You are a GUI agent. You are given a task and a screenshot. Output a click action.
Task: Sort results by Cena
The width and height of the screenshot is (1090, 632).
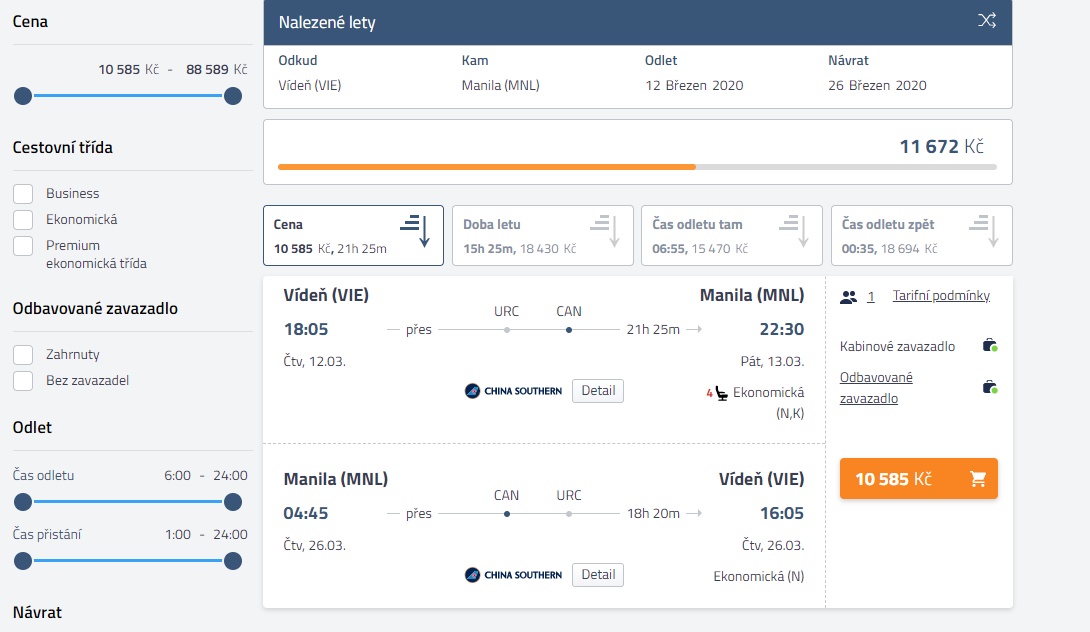pyautogui.click(x=353, y=235)
